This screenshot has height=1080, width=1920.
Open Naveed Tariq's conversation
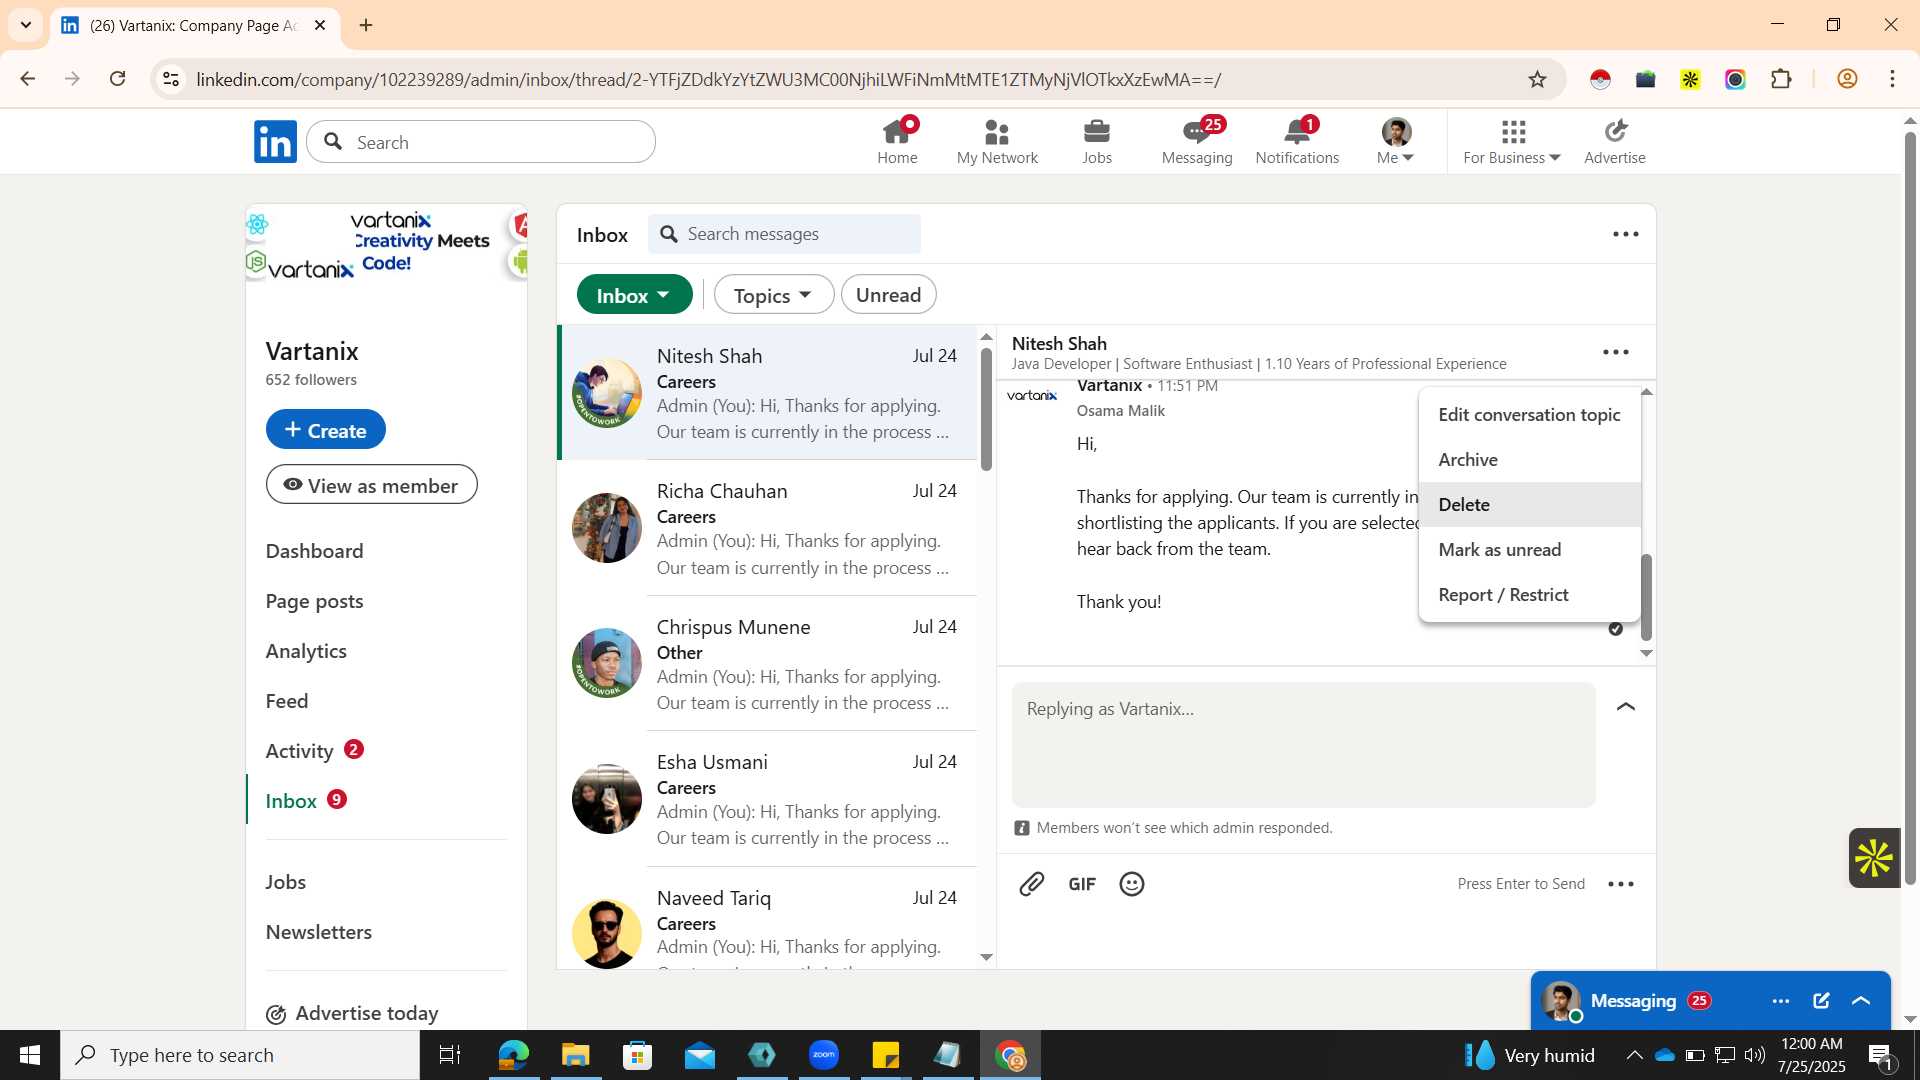767,918
